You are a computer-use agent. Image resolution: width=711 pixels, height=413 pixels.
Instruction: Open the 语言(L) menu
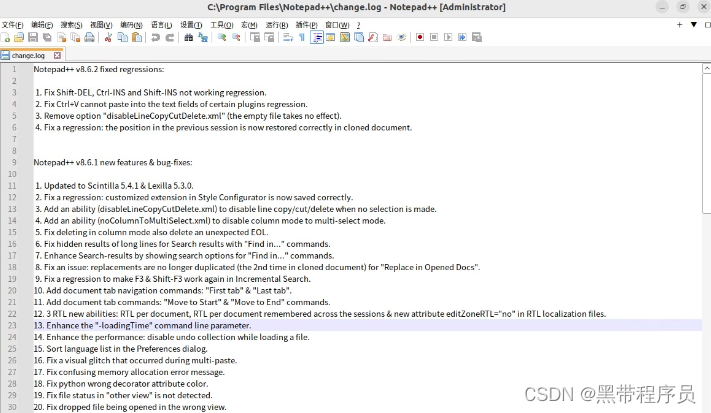161,25
